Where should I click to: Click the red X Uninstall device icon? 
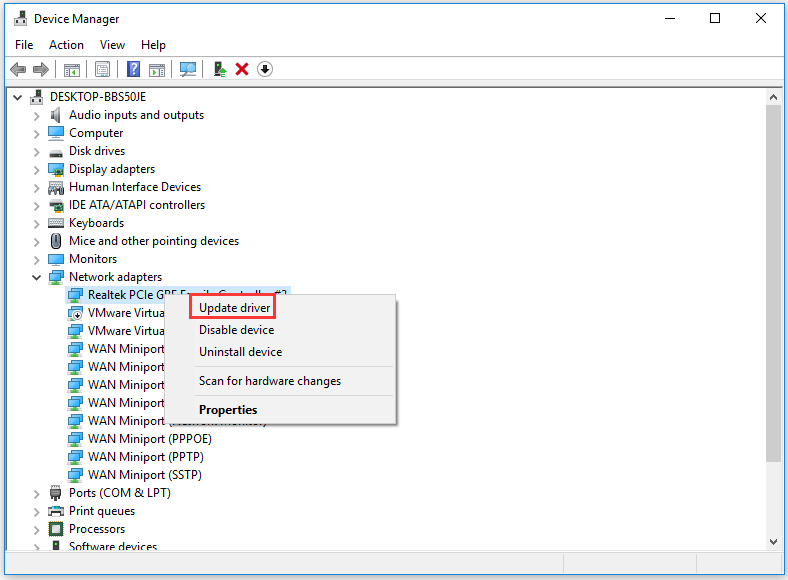[x=241, y=69]
